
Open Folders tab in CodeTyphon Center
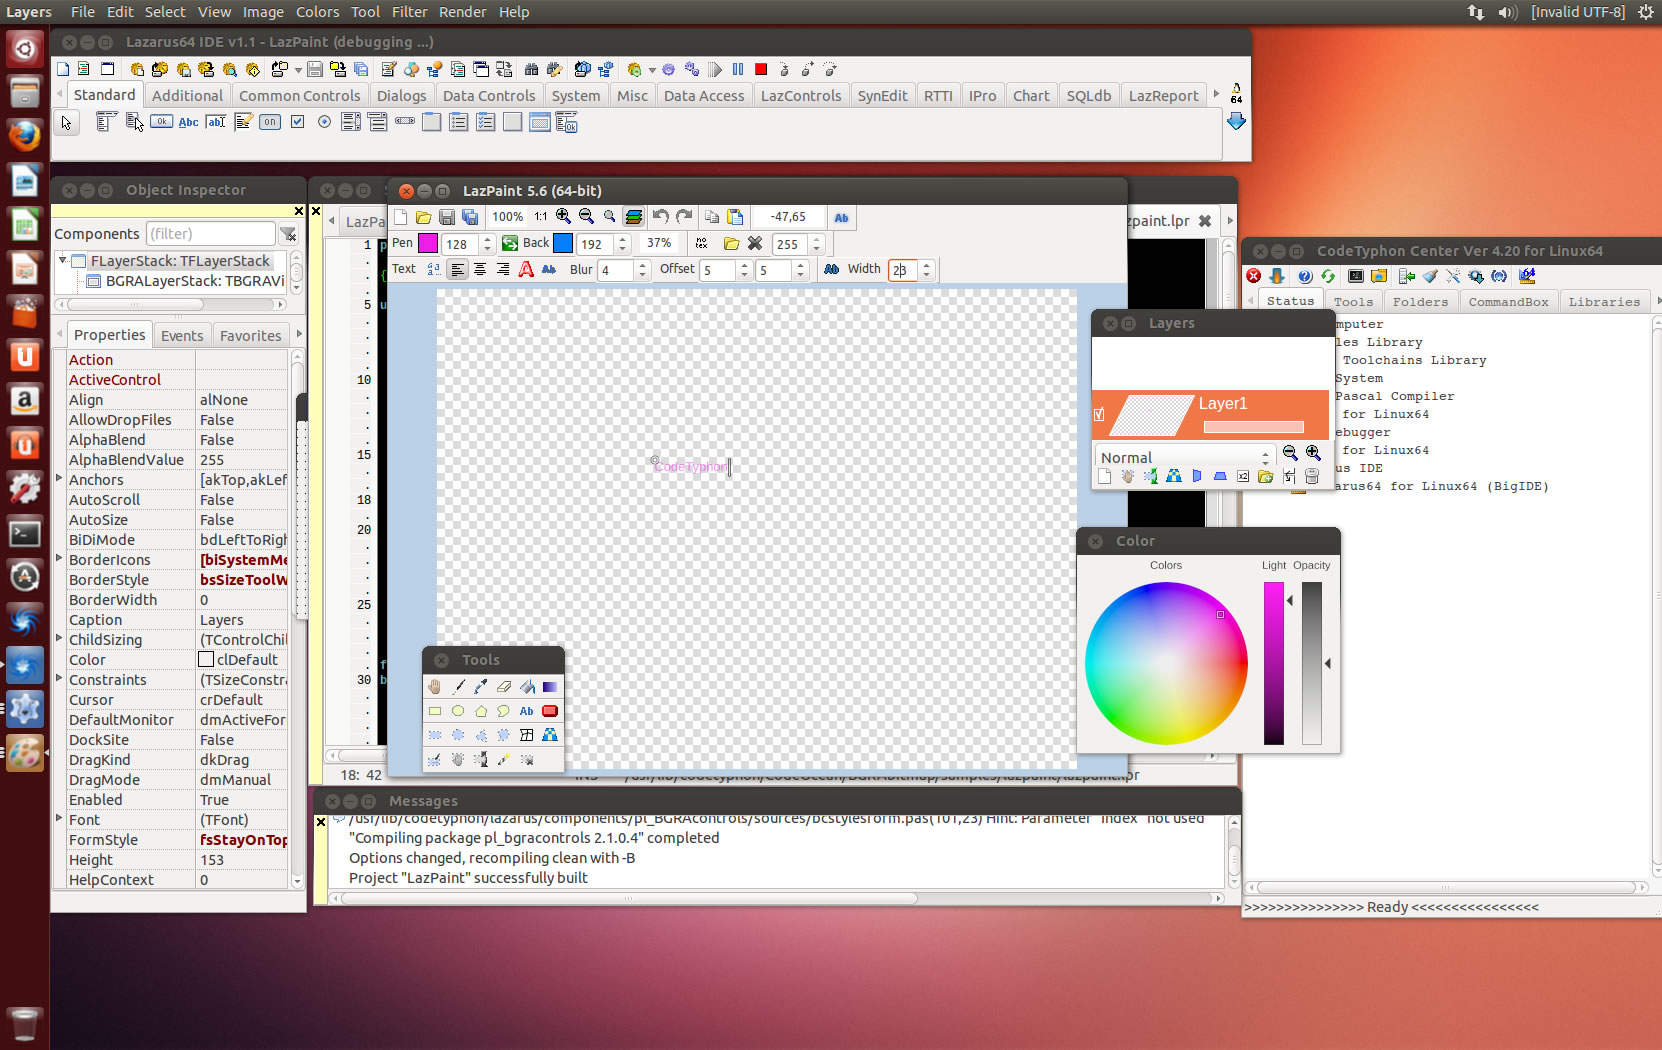click(x=1420, y=301)
